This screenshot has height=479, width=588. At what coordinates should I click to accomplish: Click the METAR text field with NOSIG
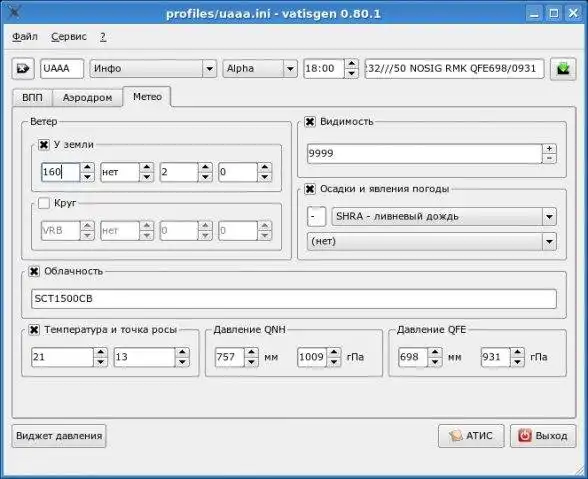(x=454, y=69)
